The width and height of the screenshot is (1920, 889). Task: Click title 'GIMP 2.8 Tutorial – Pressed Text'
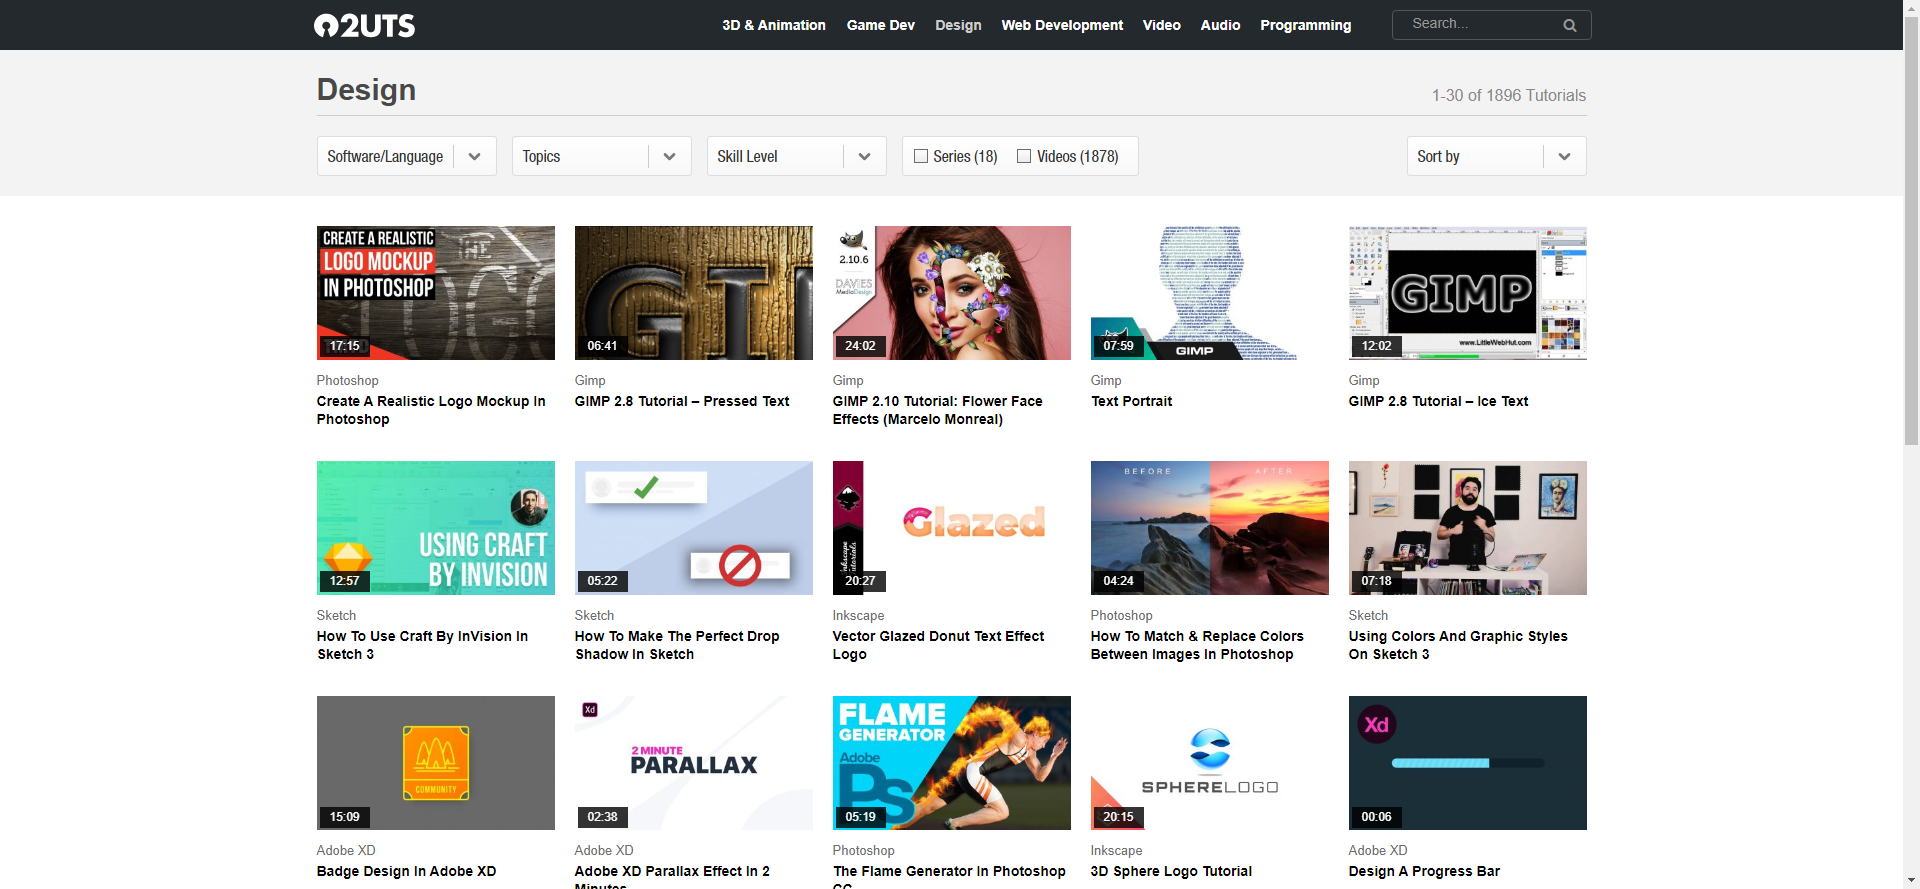[x=682, y=401]
